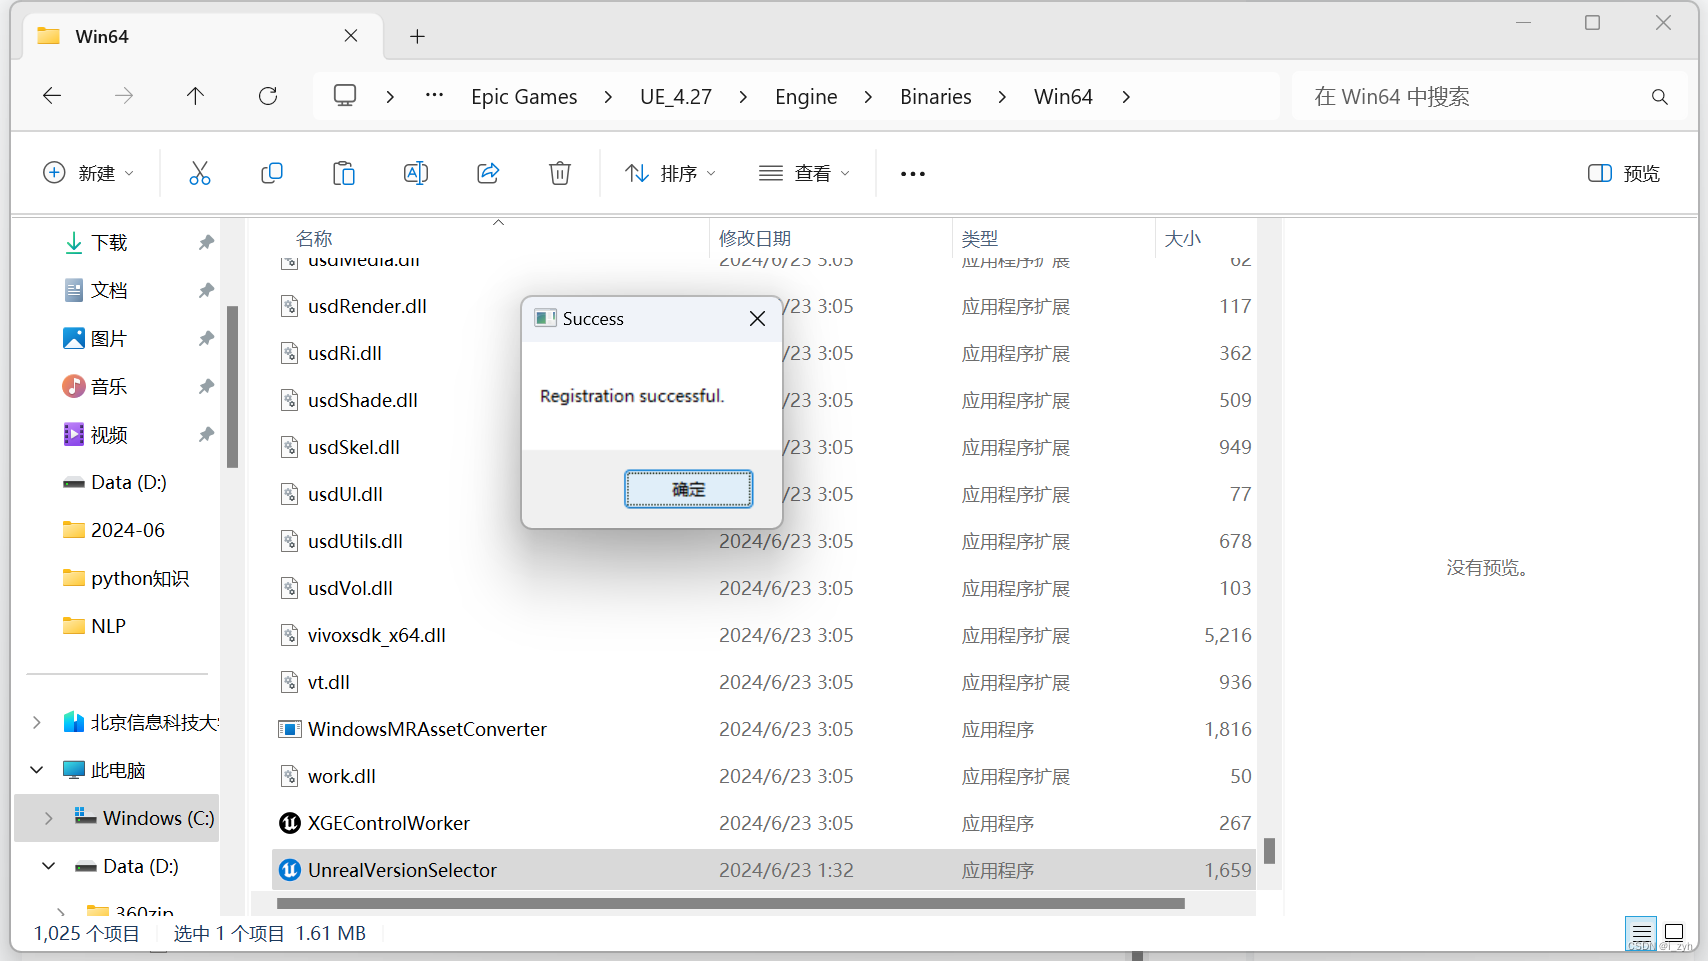This screenshot has width=1708, height=961.
Task: Click the This PC monitor icon in address bar
Action: pyautogui.click(x=345, y=96)
